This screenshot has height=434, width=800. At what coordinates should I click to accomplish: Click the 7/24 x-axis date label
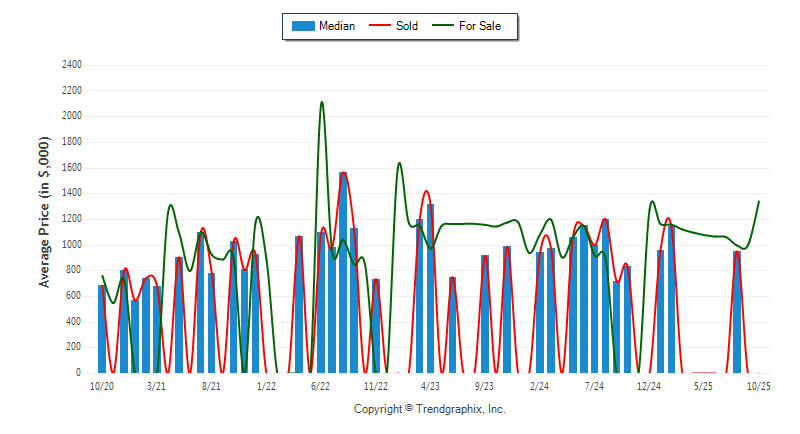(594, 386)
